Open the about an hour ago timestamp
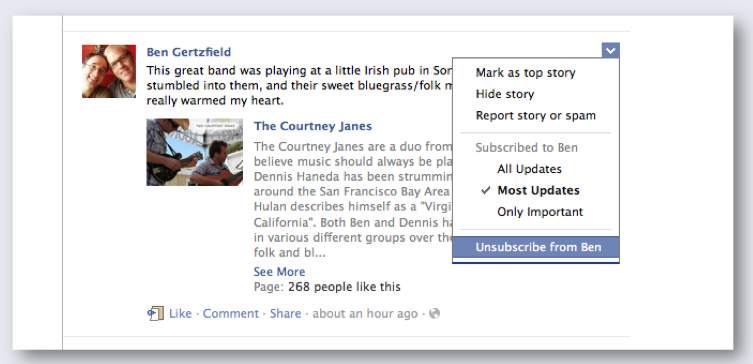The image size is (753, 364). click(365, 314)
